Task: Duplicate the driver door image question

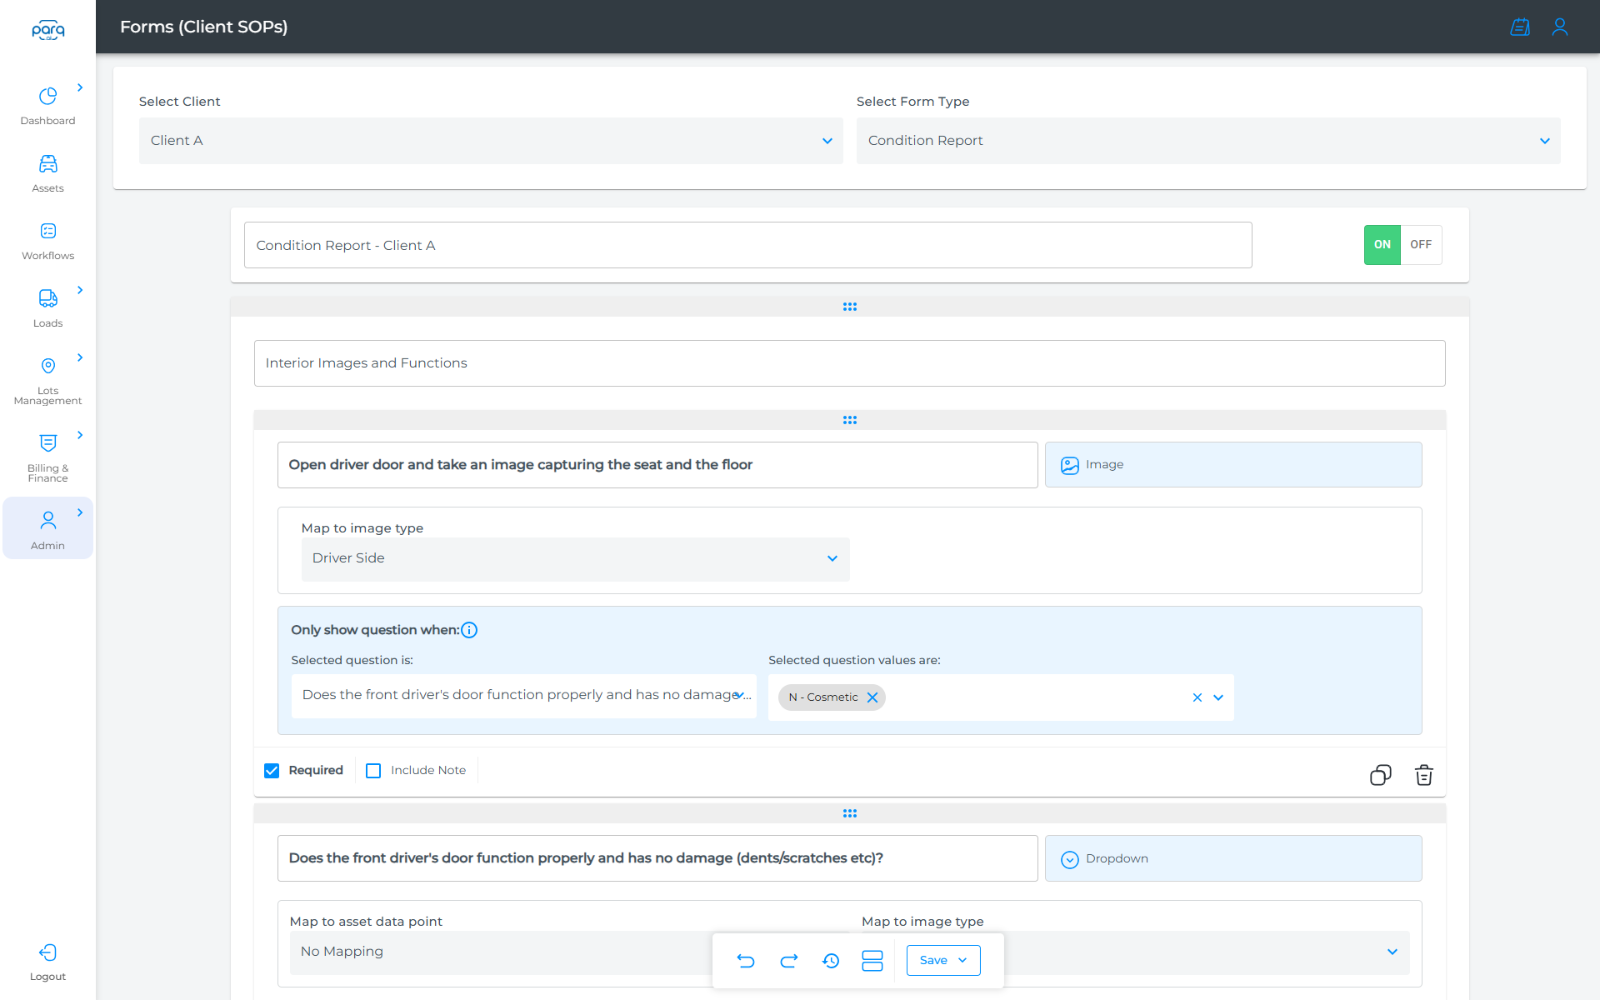Action: [1381, 775]
